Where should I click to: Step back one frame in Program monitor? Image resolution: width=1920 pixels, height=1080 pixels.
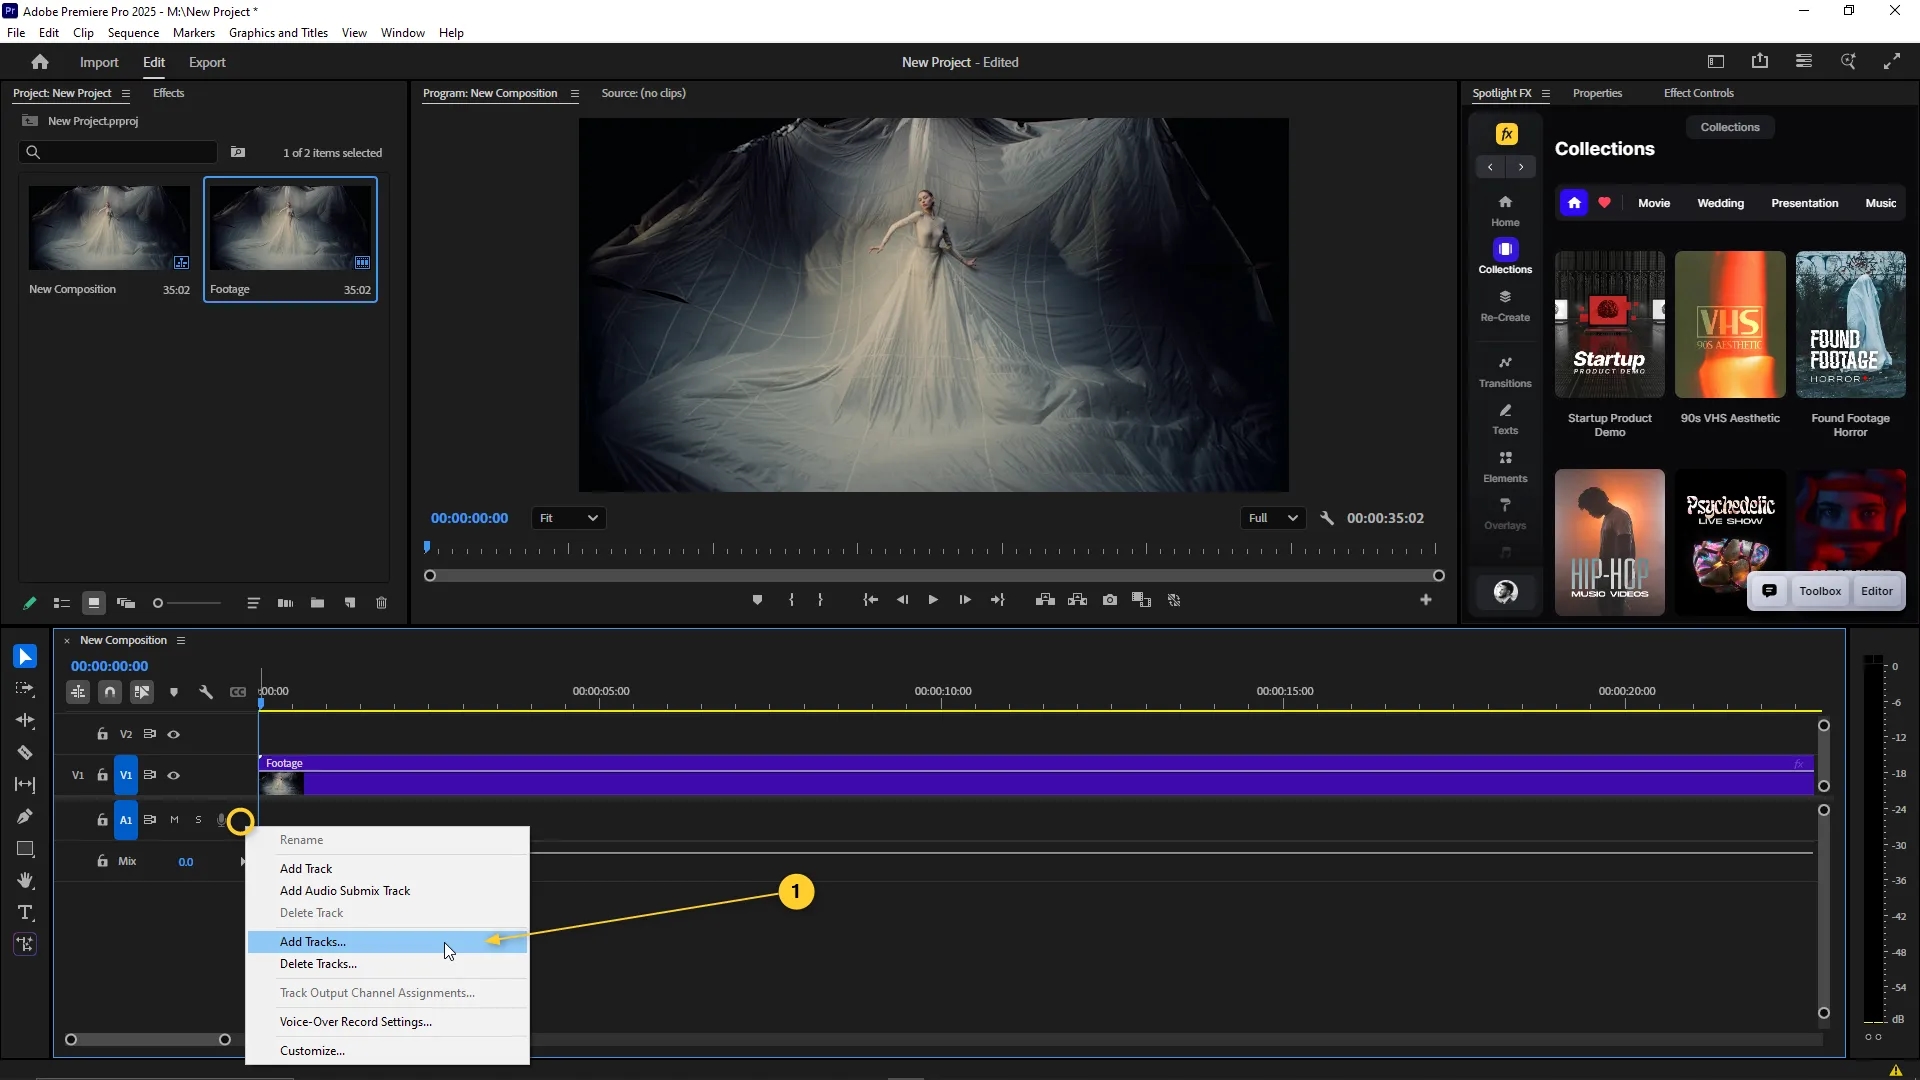902,600
